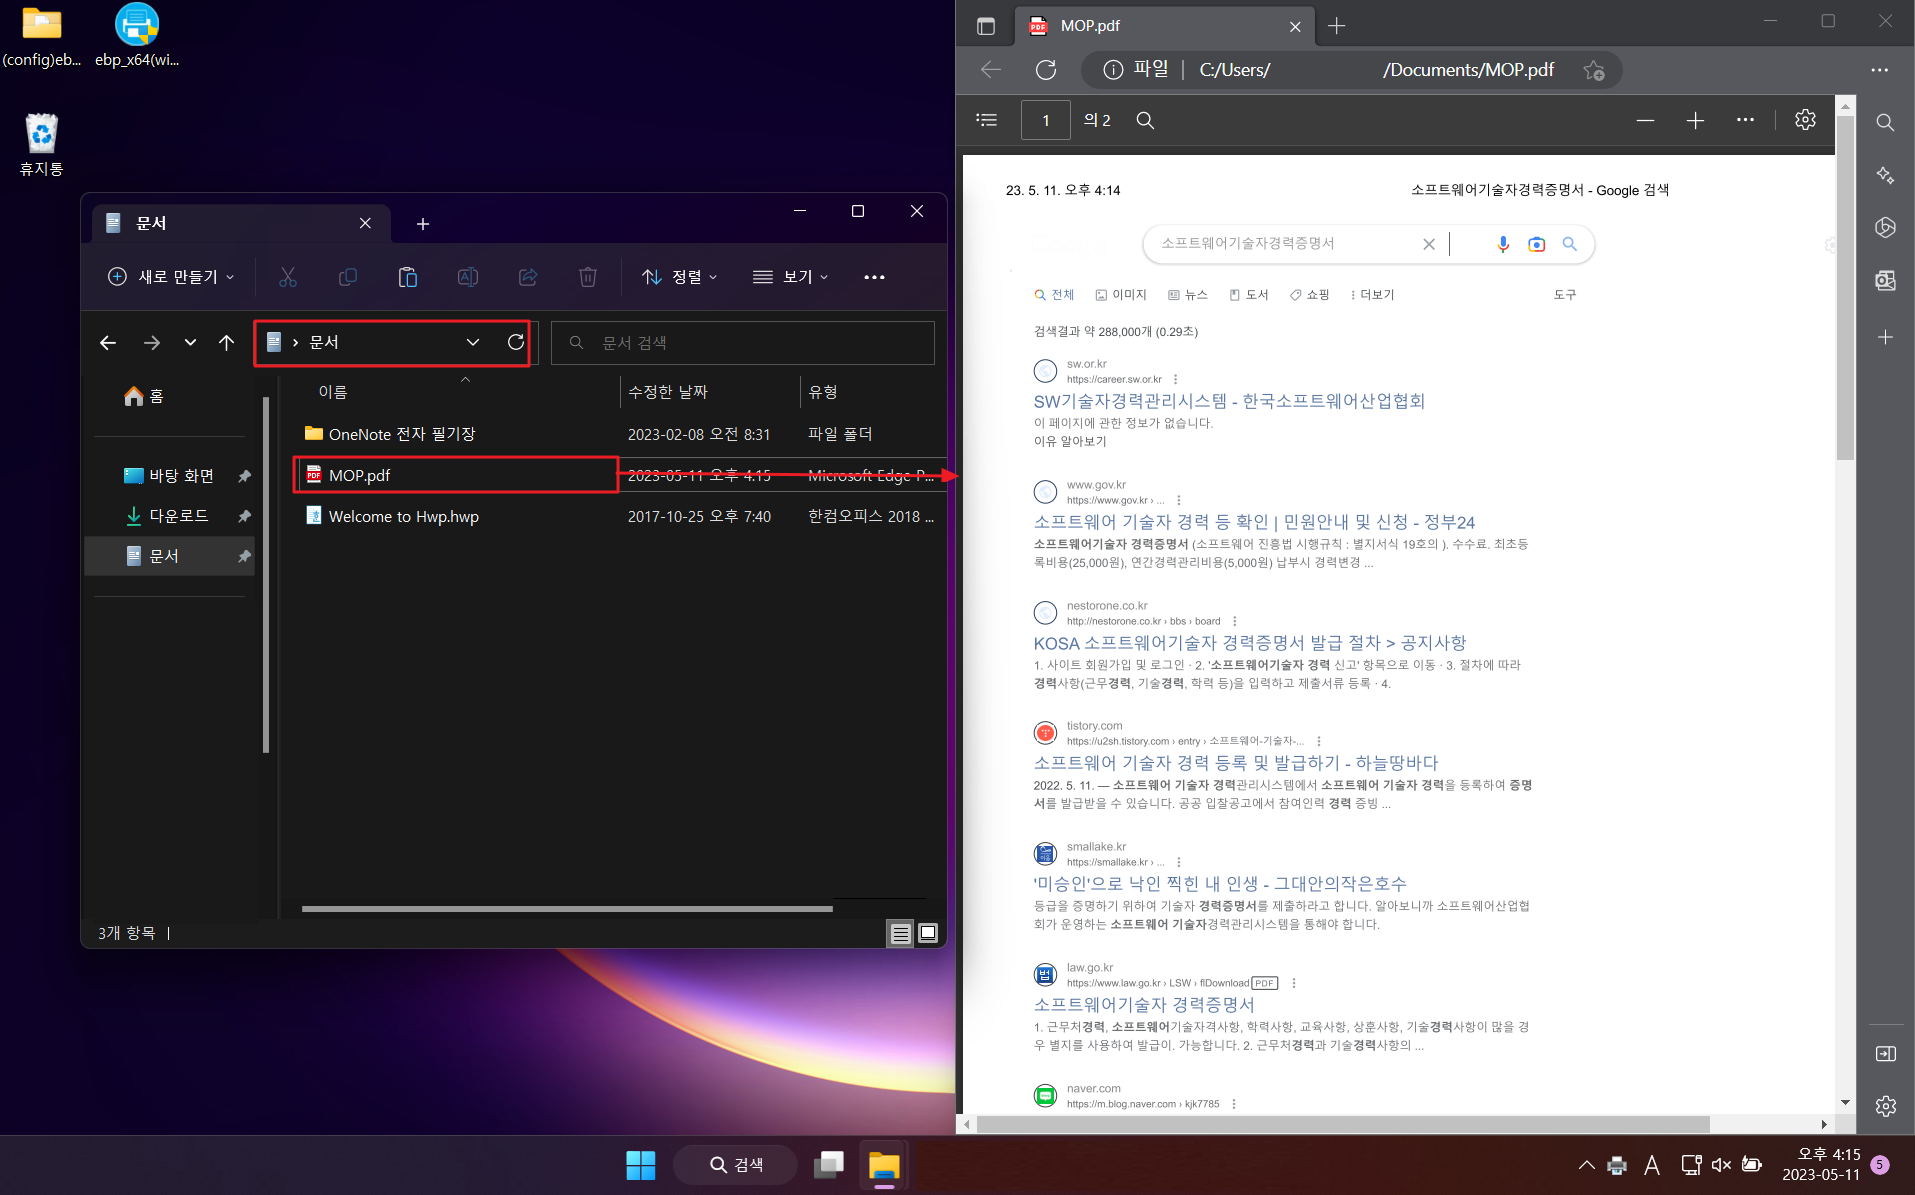Viewport: 1915px width, 1195px height.
Task: Expand the 새로 만들기 dropdown
Action: click(171, 277)
